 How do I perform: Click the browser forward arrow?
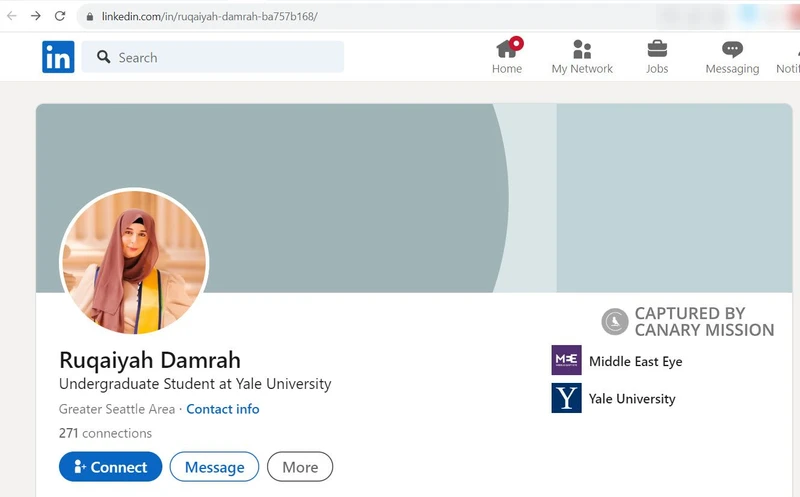pos(36,16)
